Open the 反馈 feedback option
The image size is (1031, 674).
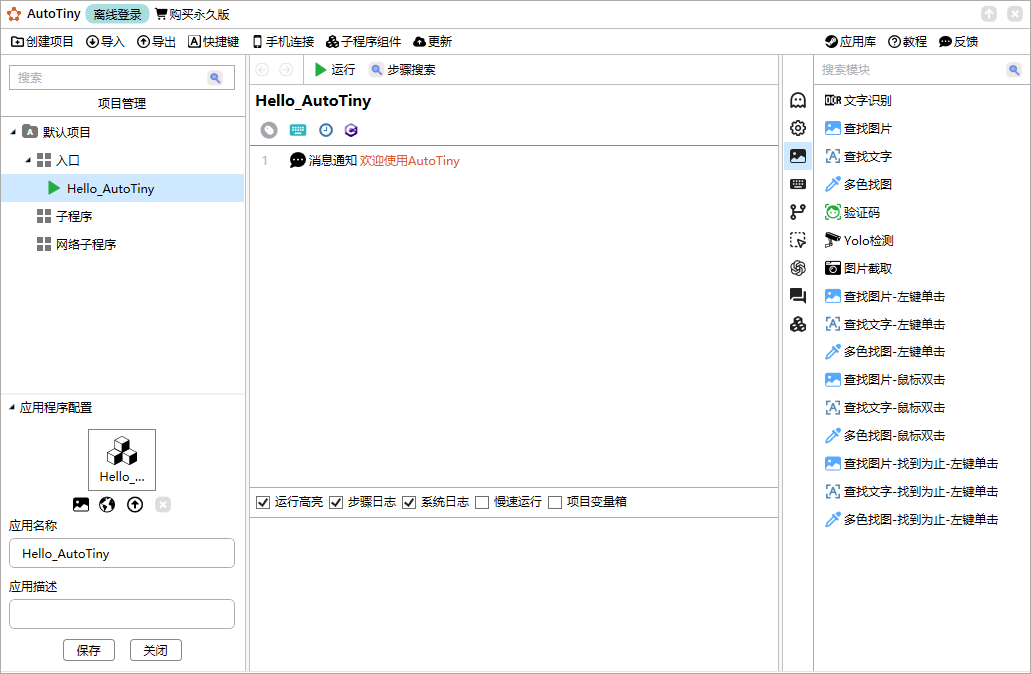pyautogui.click(x=959, y=41)
